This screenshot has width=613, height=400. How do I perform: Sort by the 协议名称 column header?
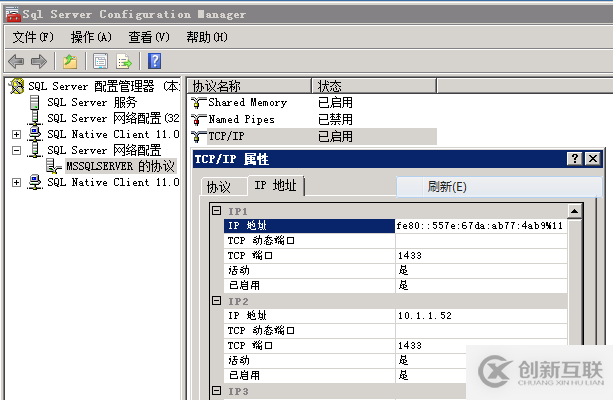coord(249,86)
